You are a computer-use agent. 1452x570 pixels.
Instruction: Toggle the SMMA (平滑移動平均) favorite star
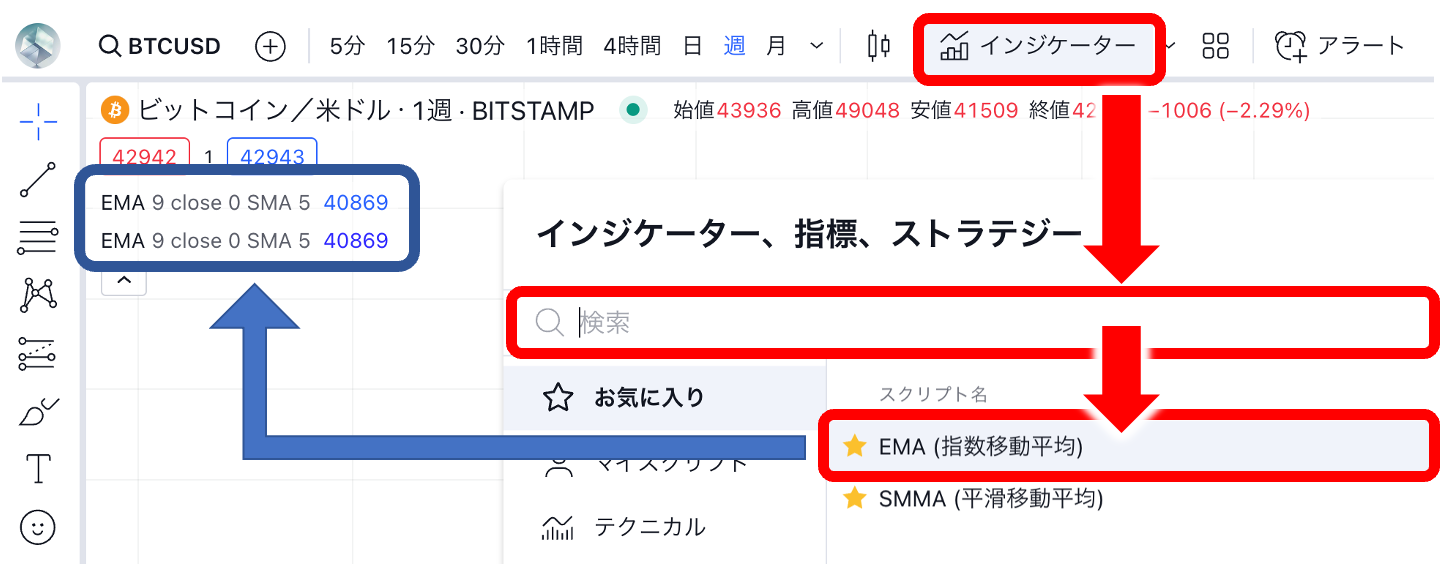point(854,498)
